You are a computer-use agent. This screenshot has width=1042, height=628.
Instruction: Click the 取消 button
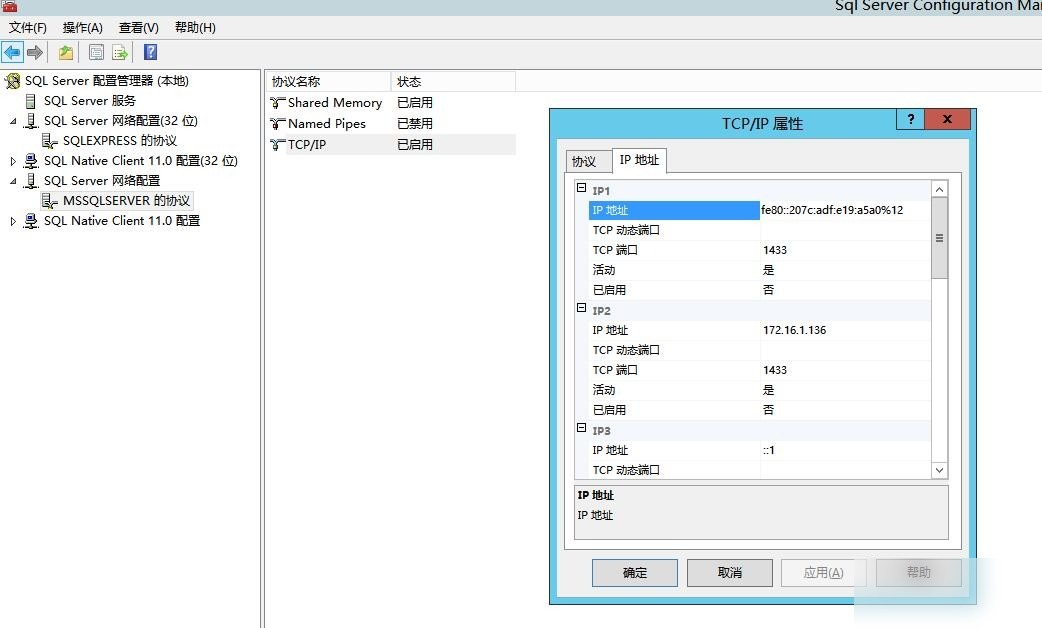point(730,572)
